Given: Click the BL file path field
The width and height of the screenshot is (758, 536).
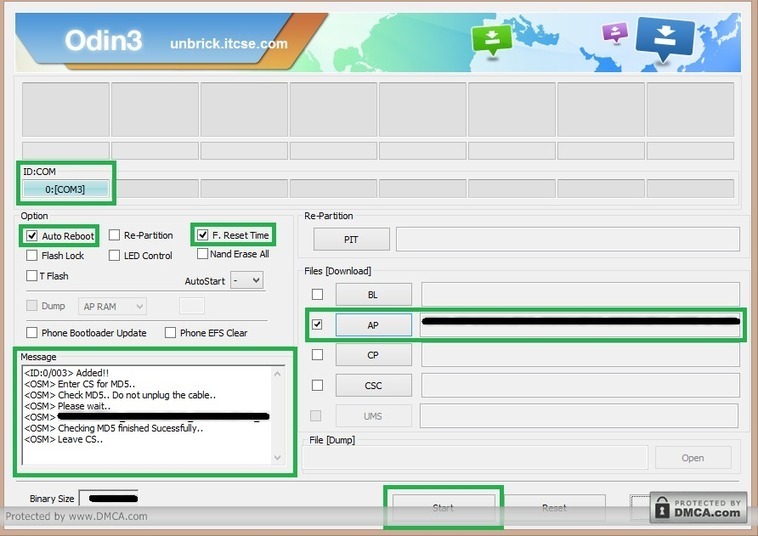Looking at the screenshot, I should click(x=580, y=294).
